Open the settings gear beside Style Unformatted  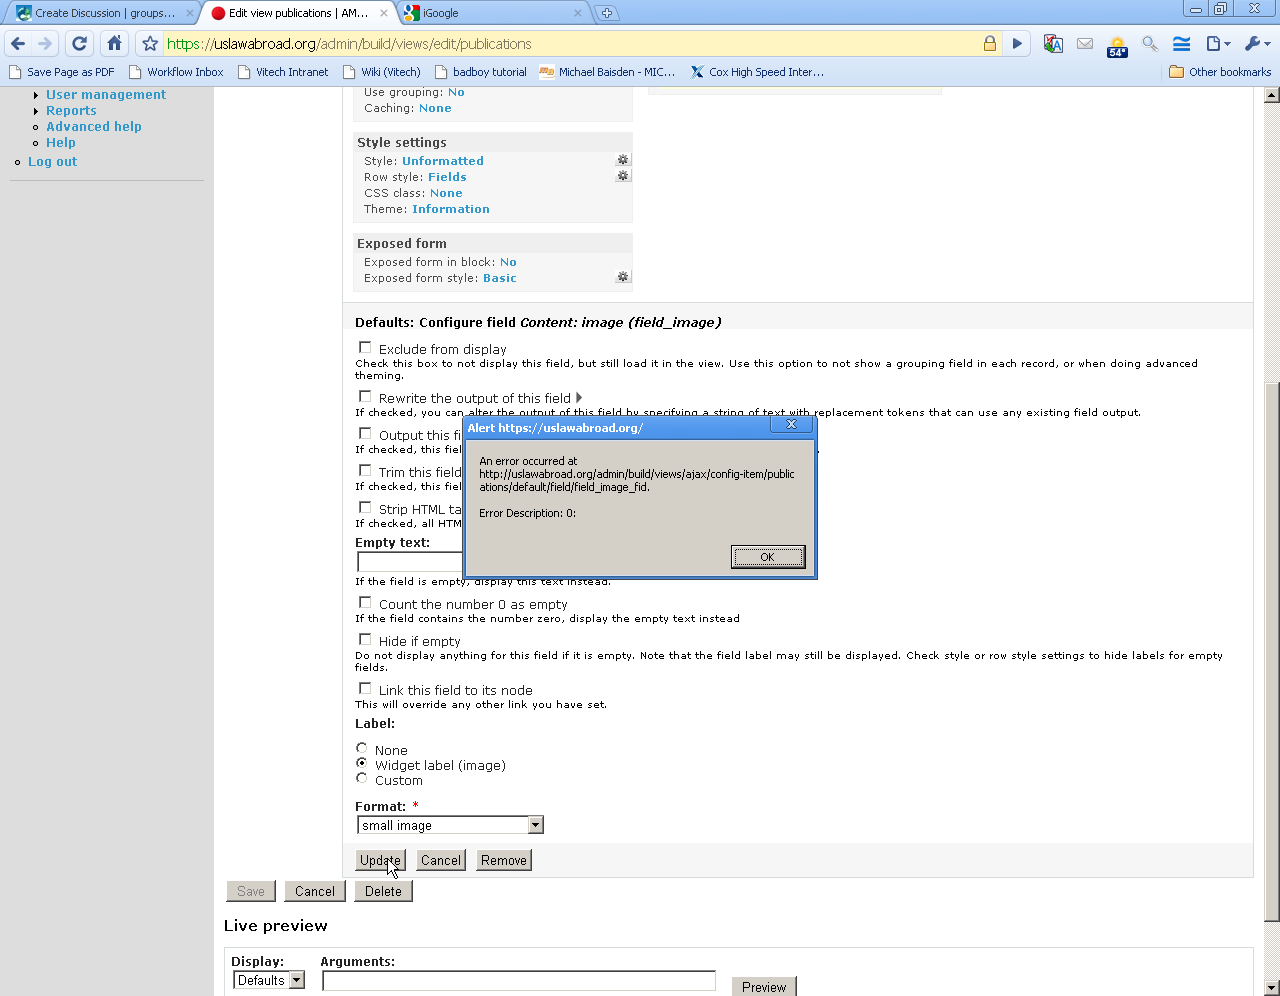[623, 160]
